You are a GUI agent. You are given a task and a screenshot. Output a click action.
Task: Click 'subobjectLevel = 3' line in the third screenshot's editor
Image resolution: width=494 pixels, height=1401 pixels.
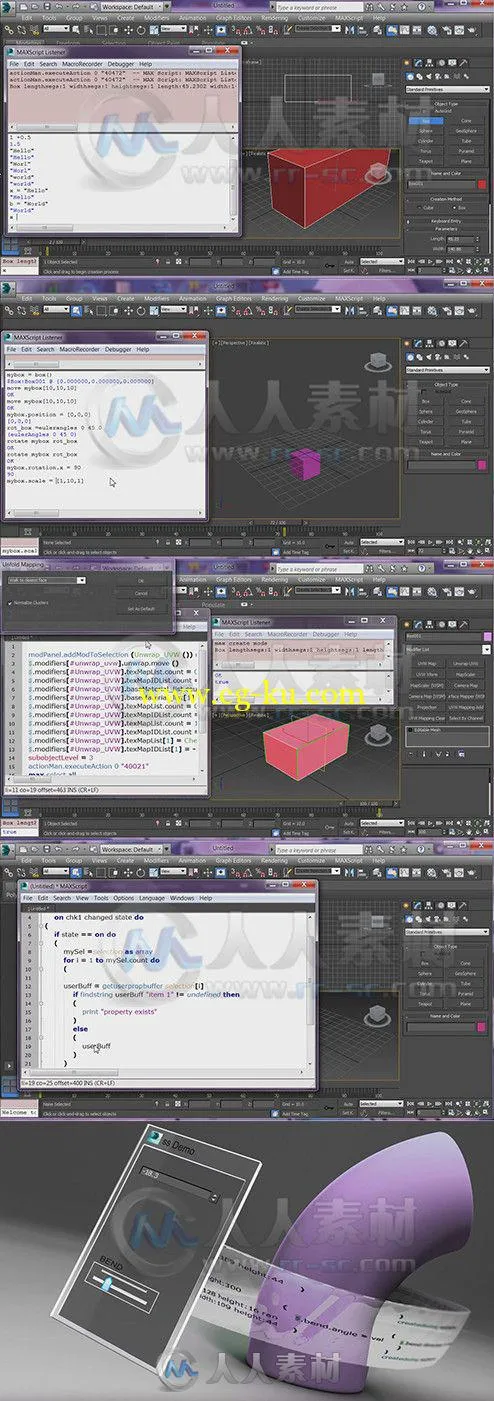(63, 757)
